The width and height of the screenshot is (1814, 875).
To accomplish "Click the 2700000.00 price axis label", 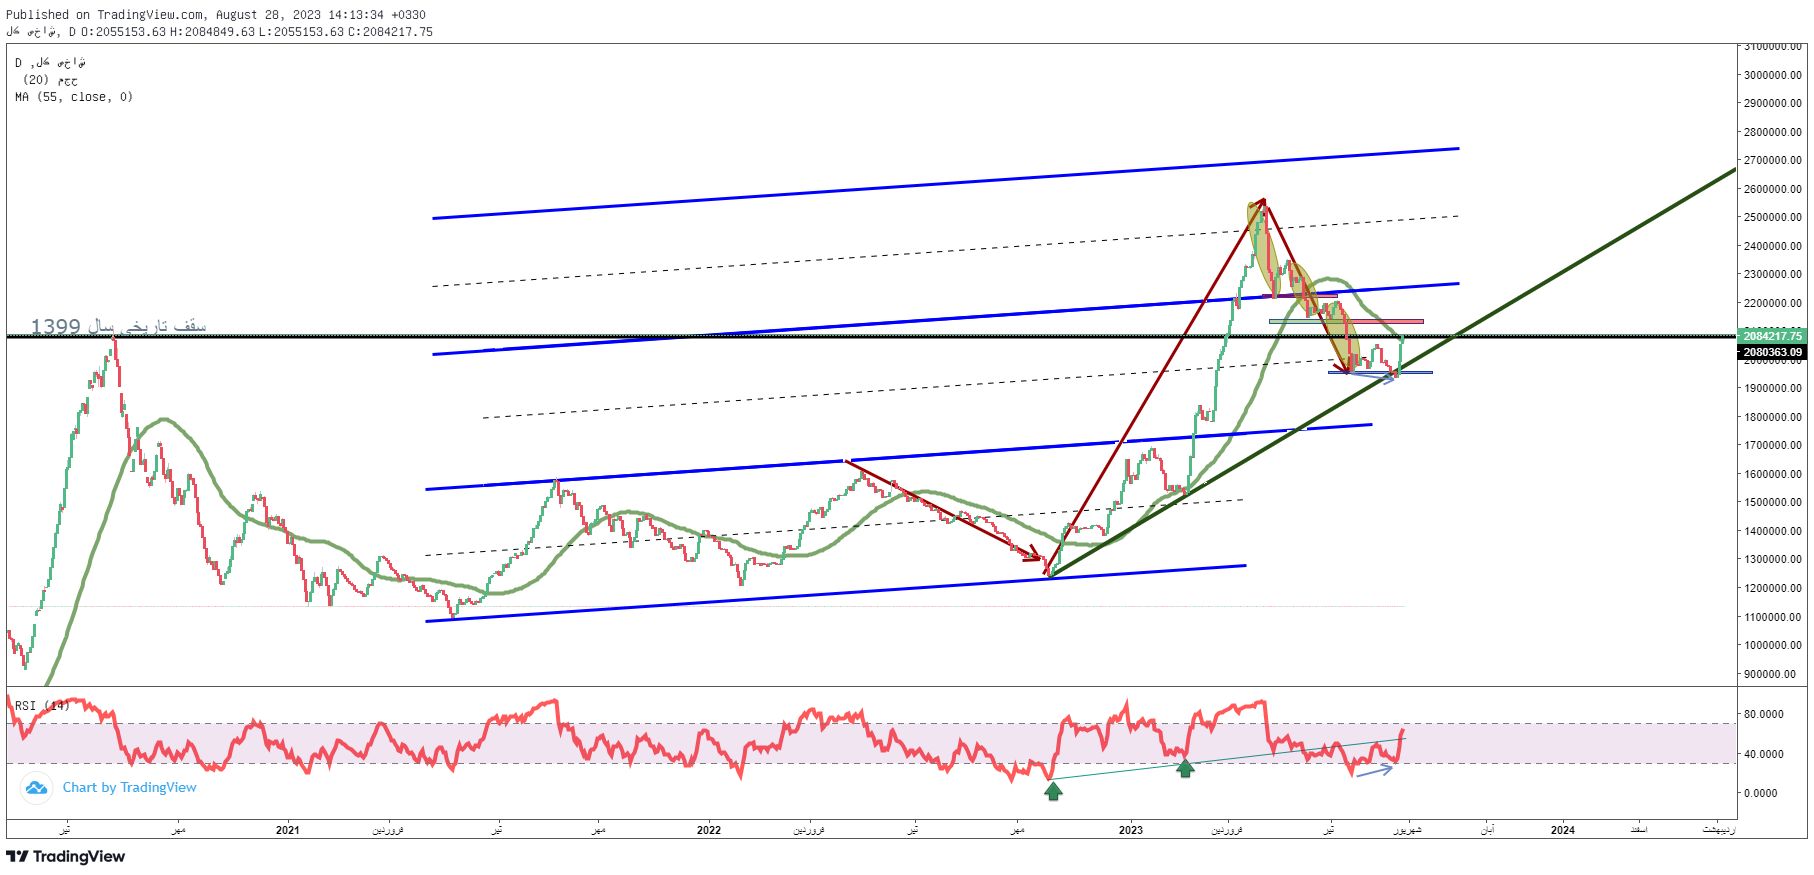I will point(1773,160).
